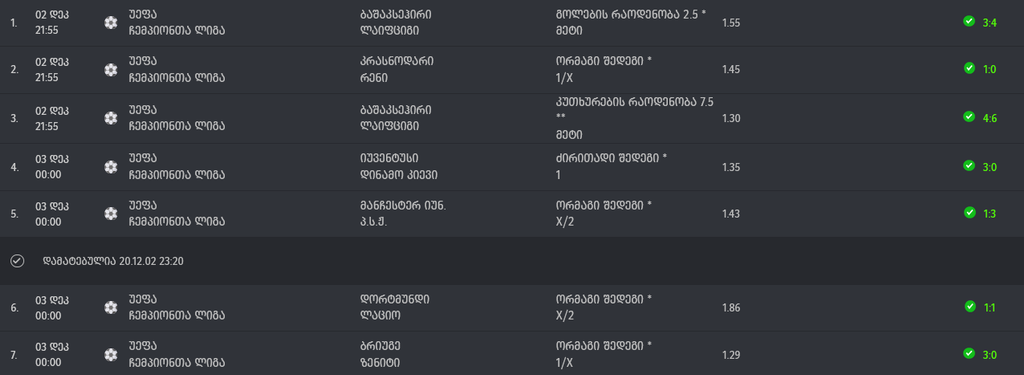The height and width of the screenshot is (375, 1024).
Task: Click the 1.55 odds value
Action: (731, 23)
